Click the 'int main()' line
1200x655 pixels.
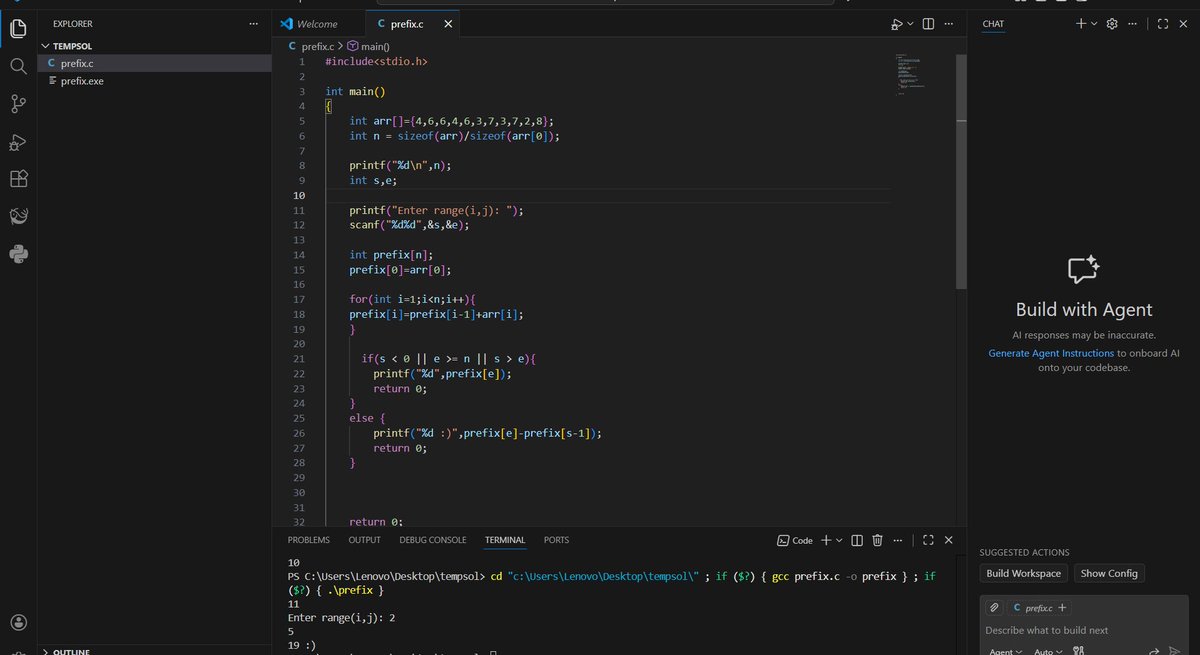point(355,92)
